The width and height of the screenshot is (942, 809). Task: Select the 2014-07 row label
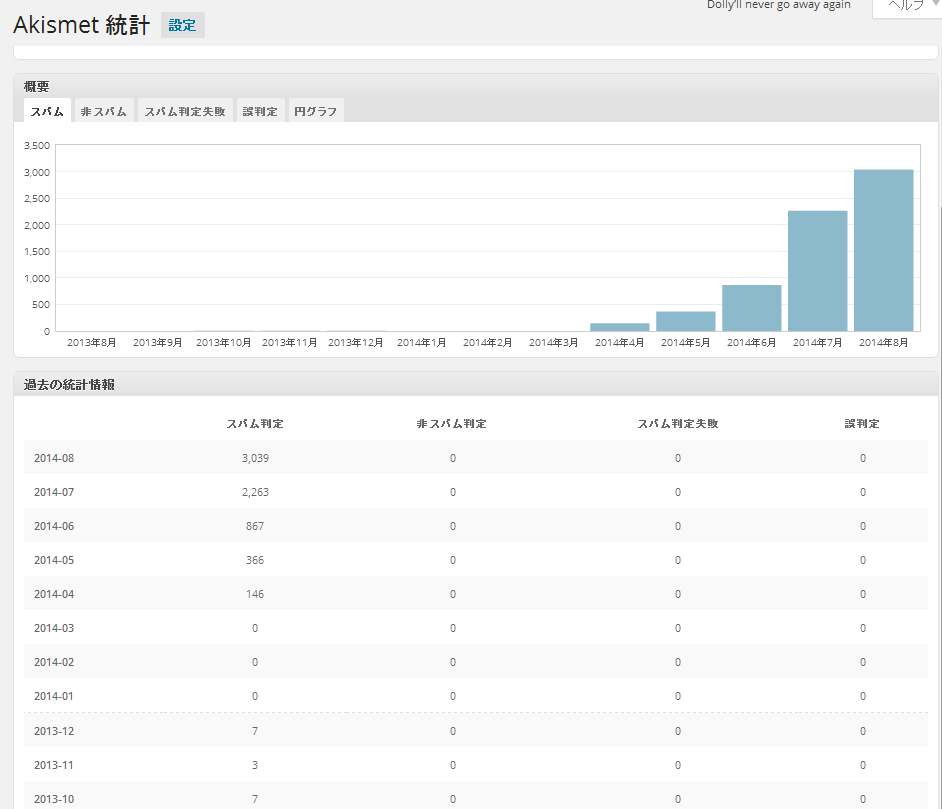[54, 492]
